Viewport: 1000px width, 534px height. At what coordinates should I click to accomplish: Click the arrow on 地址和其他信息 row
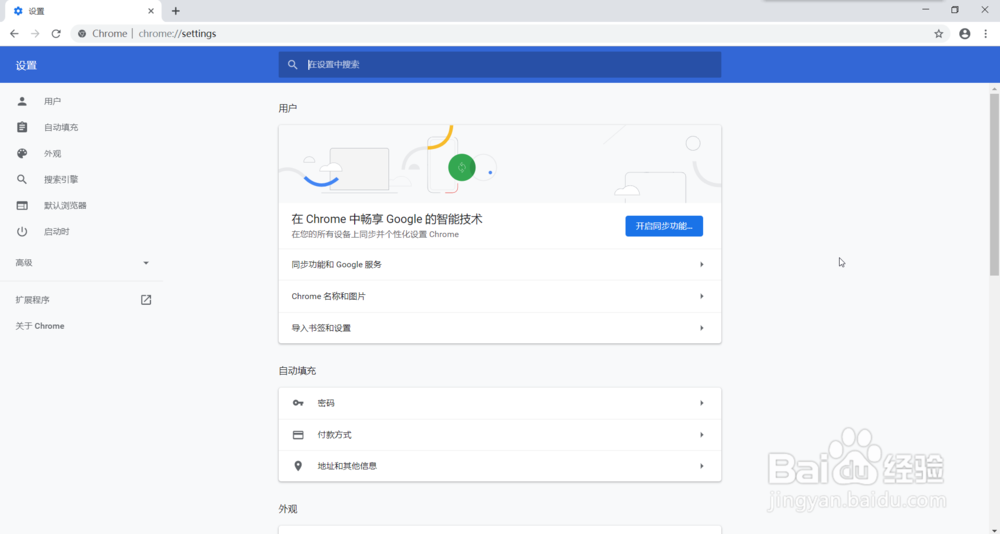tap(702, 466)
